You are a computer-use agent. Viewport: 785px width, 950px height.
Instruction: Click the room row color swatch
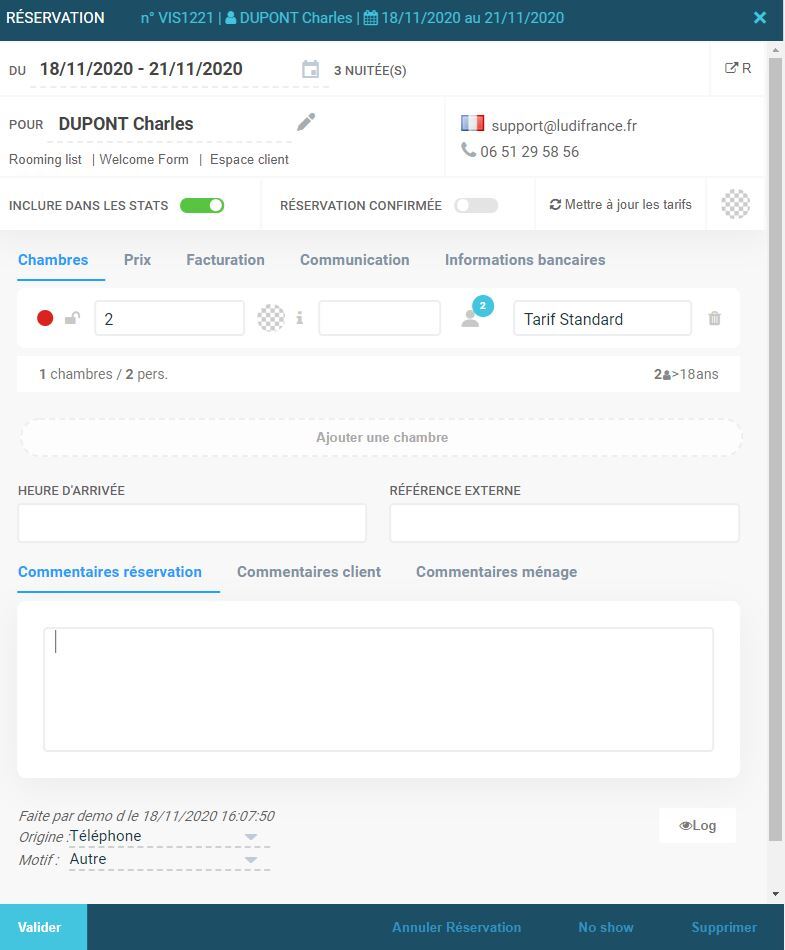271,318
